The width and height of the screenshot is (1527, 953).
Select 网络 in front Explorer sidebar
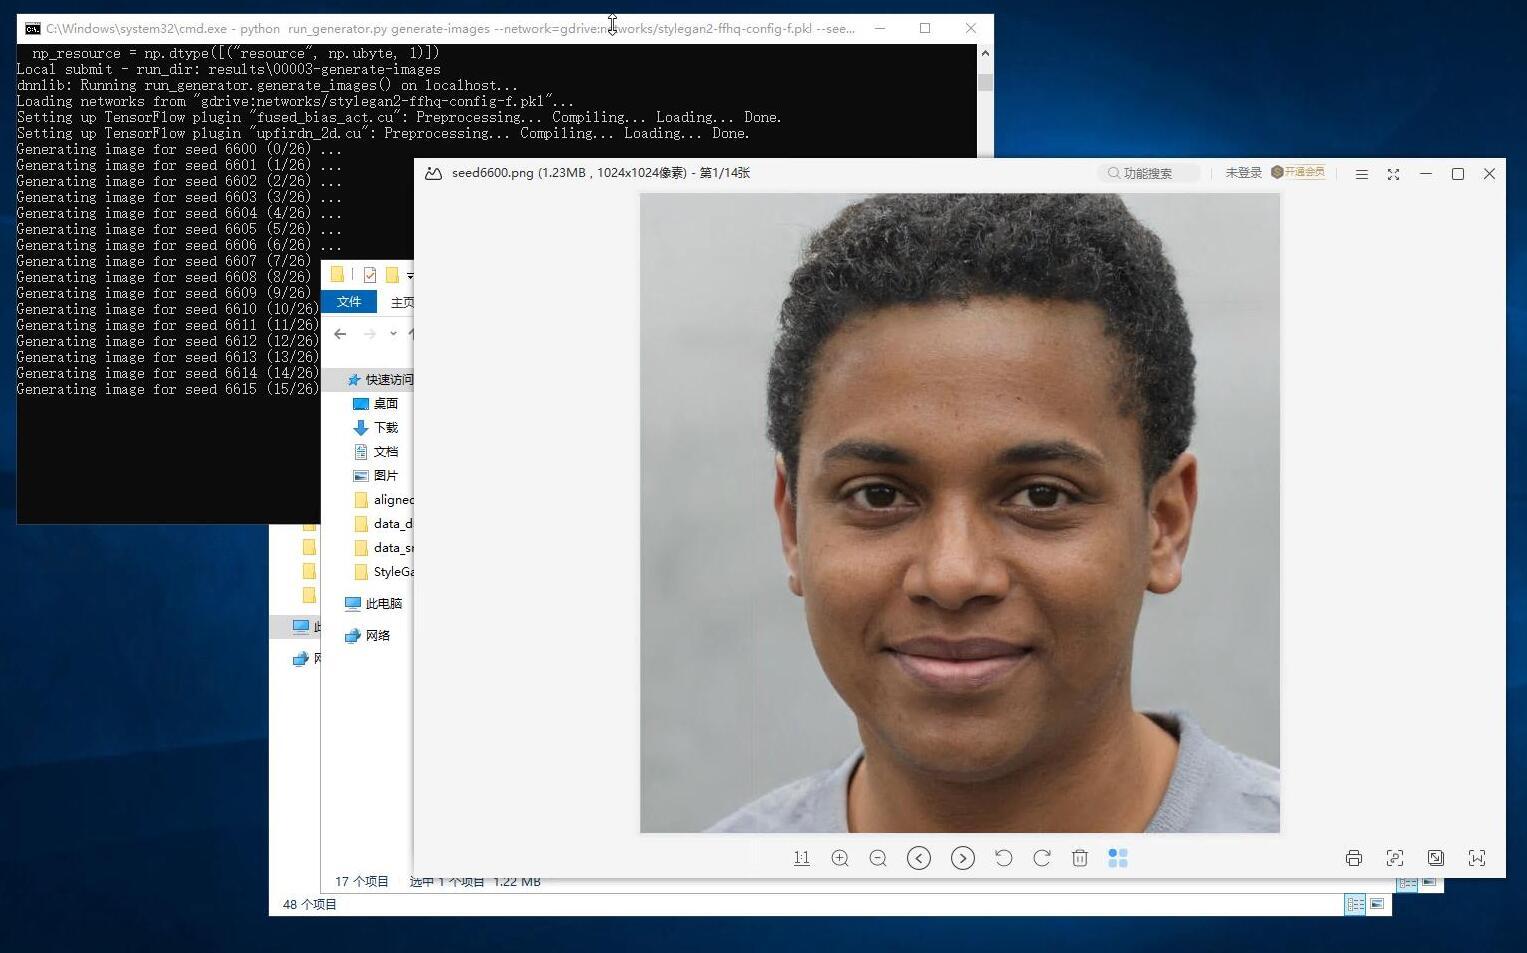click(367, 636)
